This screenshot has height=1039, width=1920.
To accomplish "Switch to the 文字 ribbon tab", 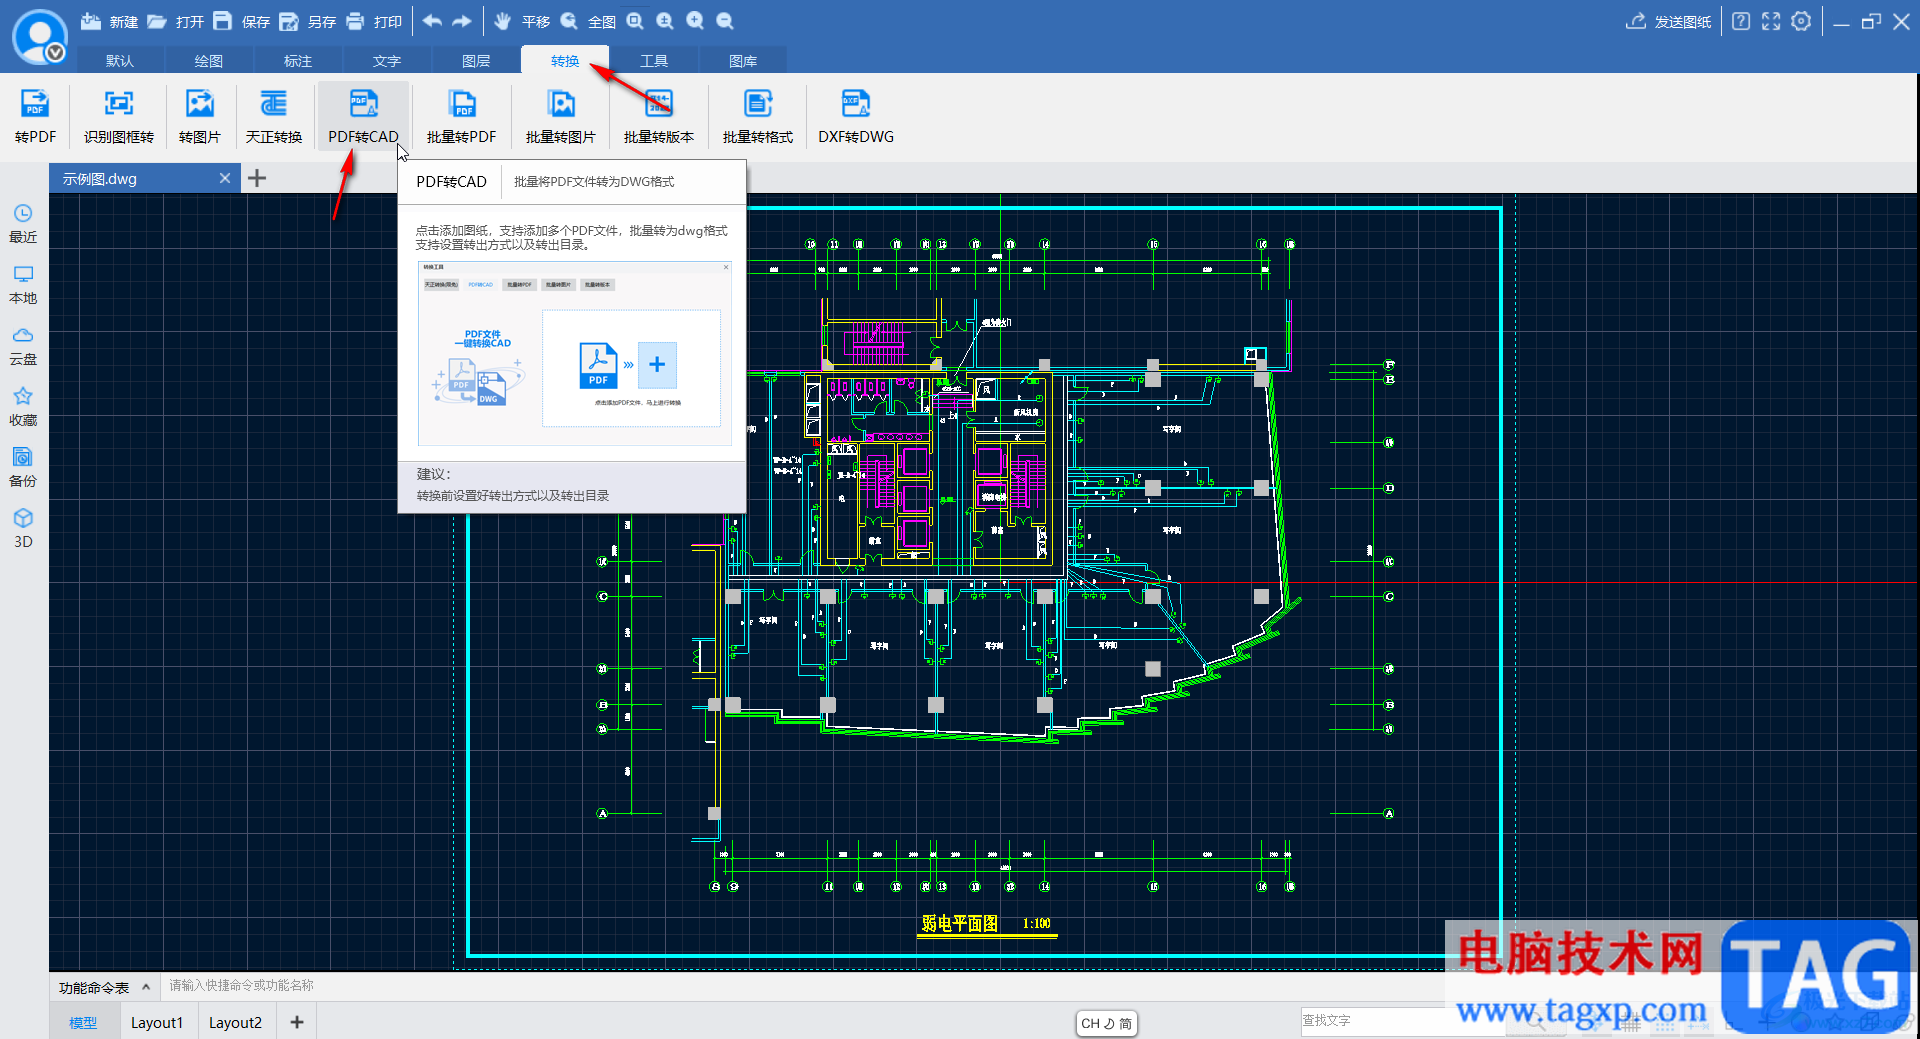I will 387,61.
